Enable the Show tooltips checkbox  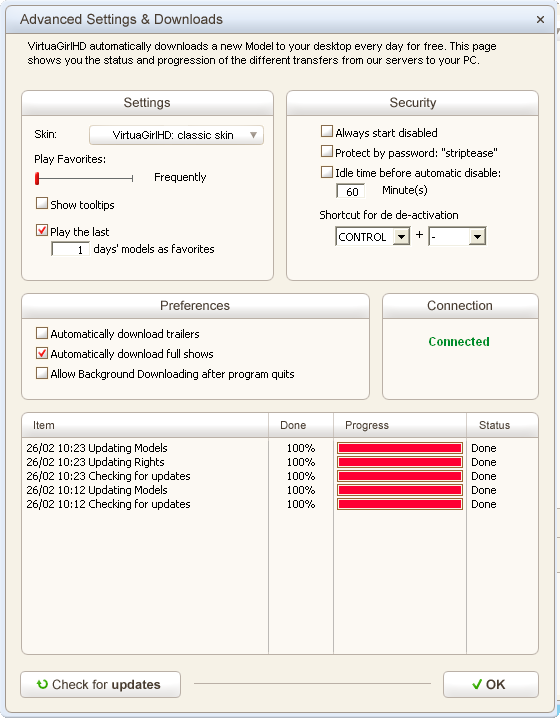[x=42, y=203]
